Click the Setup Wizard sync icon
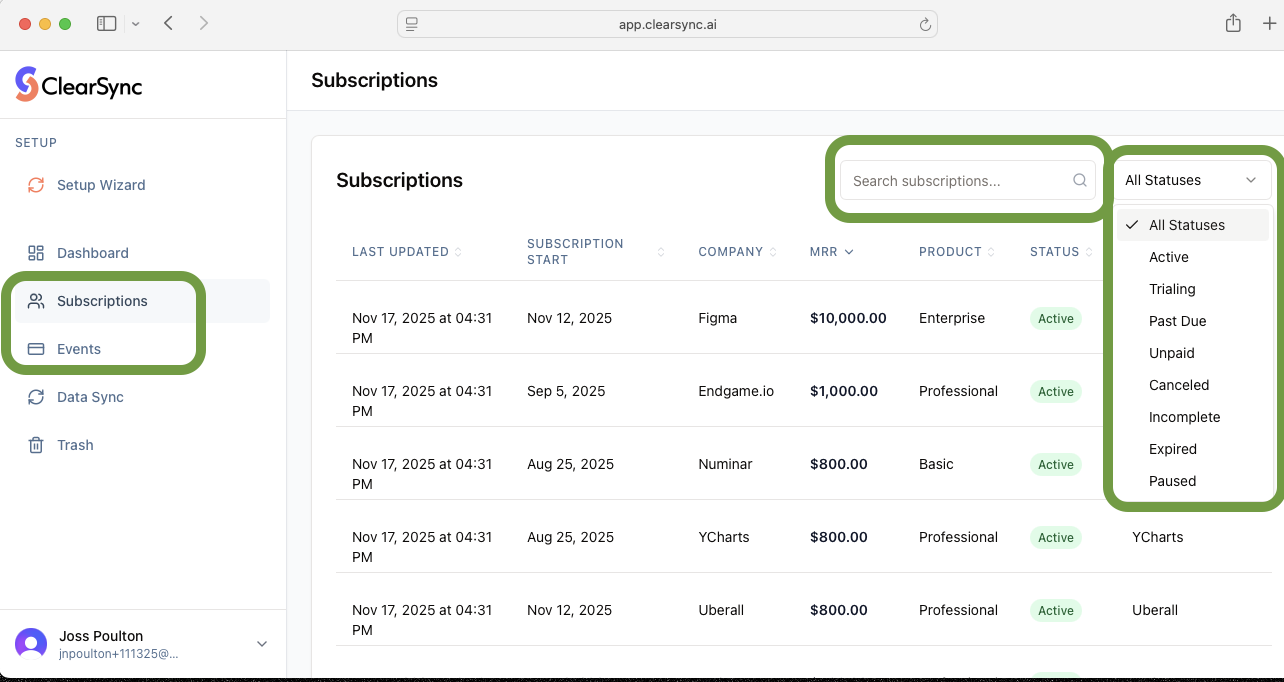This screenshot has width=1284, height=682. [x=36, y=185]
